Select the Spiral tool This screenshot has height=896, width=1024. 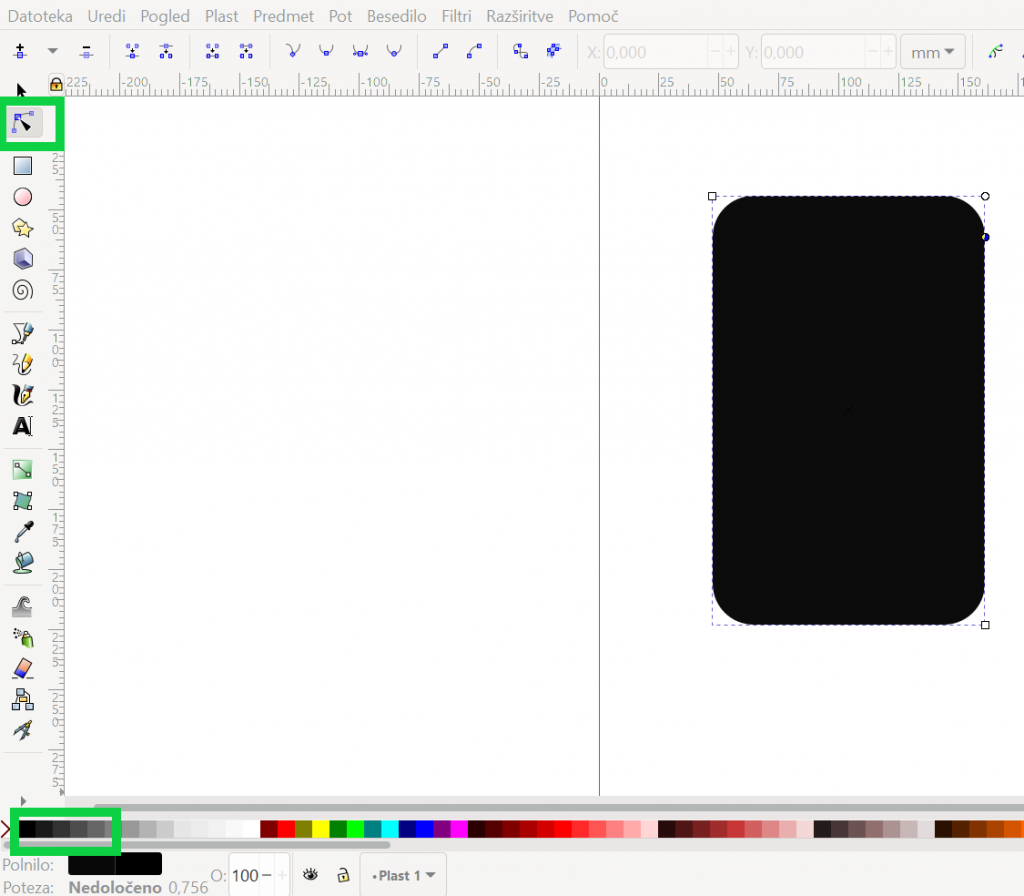point(23,290)
